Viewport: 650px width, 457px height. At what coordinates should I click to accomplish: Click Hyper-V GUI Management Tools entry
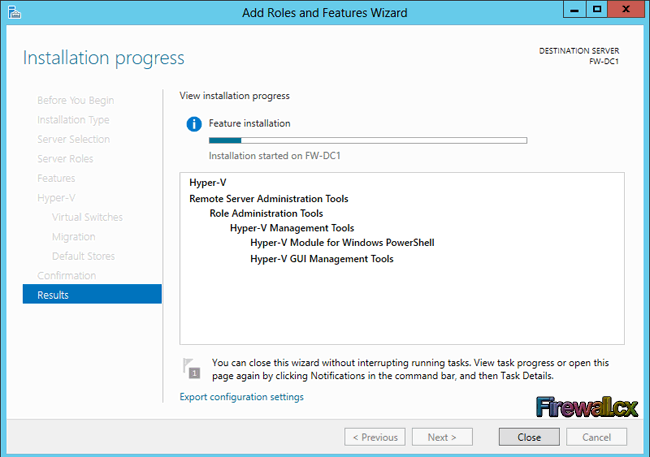click(322, 259)
